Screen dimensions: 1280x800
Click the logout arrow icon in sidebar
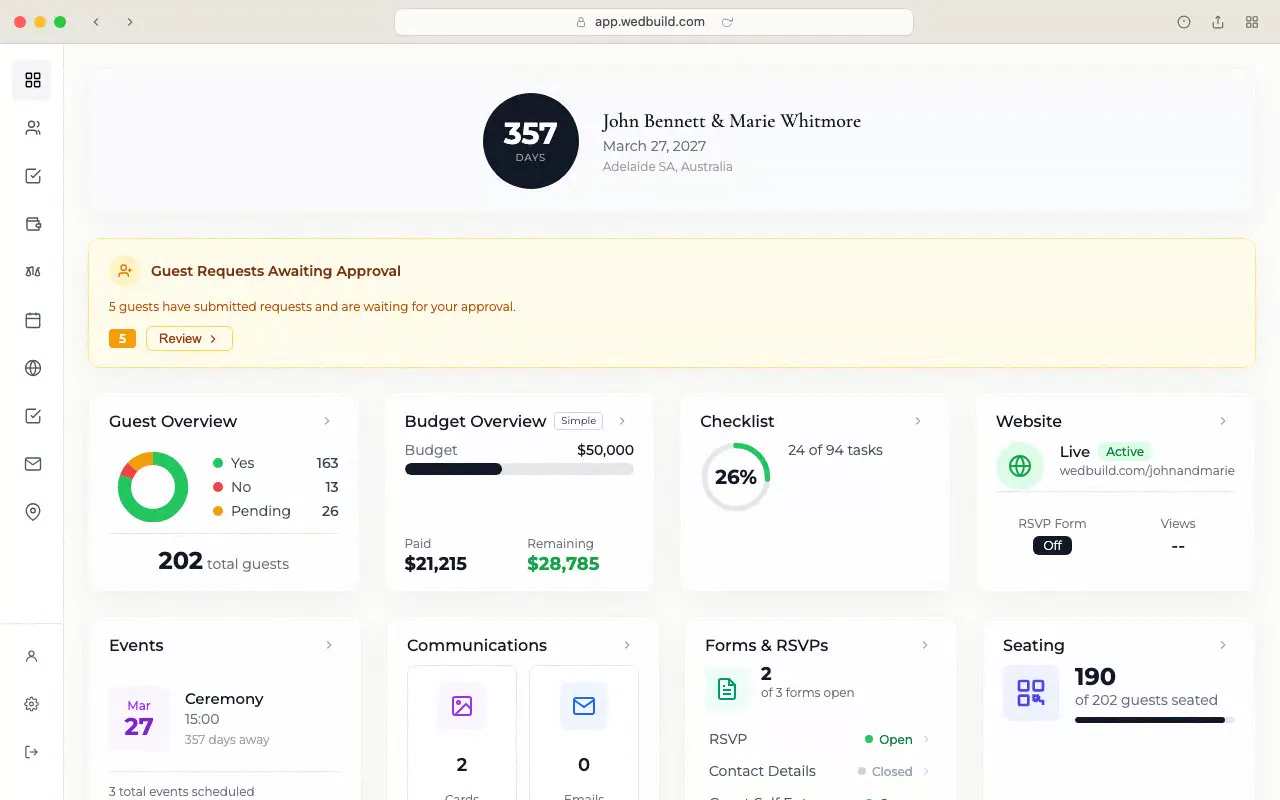(x=32, y=752)
